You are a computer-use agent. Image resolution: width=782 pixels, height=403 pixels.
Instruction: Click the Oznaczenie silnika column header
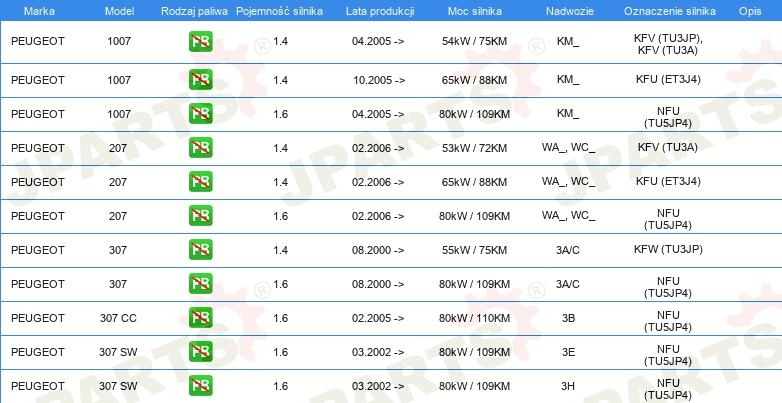click(670, 11)
